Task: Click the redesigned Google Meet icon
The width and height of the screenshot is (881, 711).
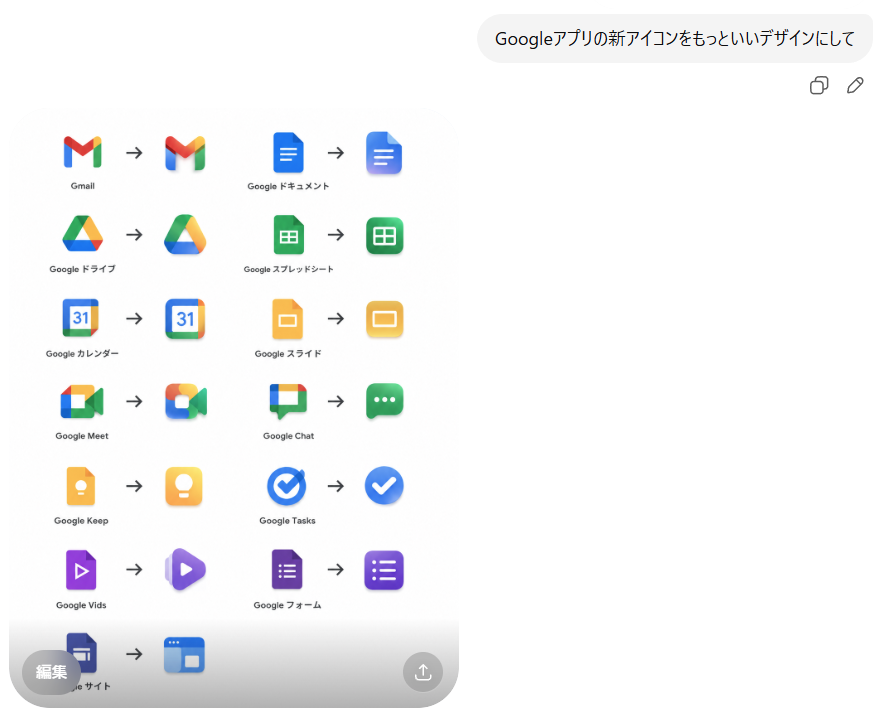Action: coord(186,401)
